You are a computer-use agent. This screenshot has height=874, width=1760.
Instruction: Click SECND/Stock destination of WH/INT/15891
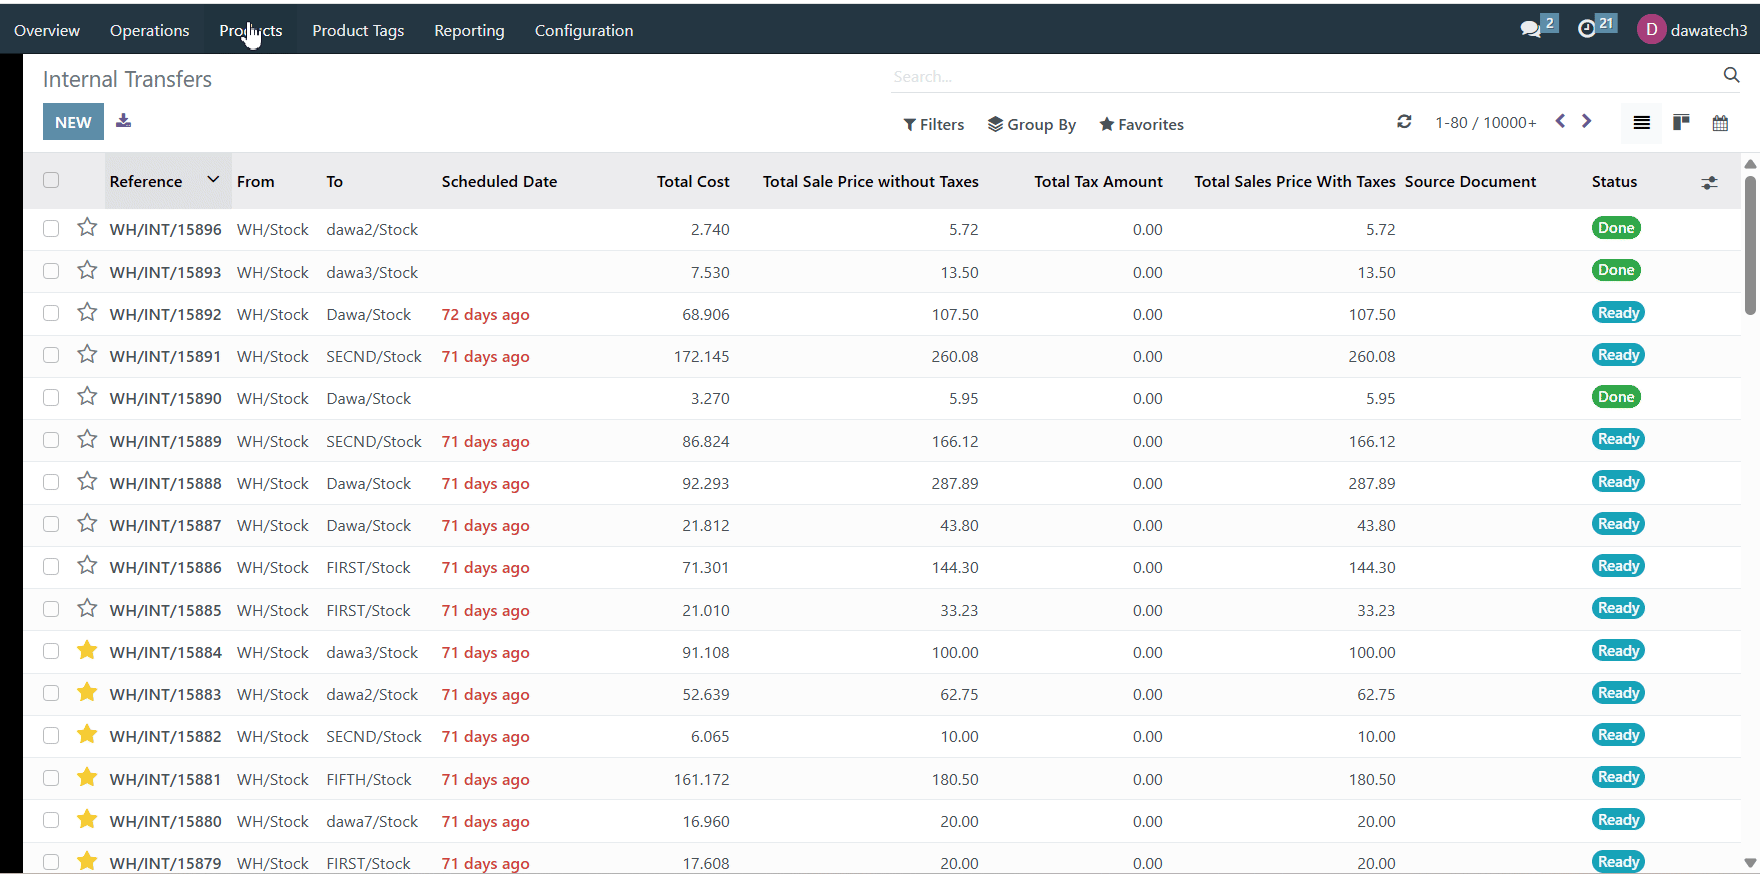coord(374,356)
